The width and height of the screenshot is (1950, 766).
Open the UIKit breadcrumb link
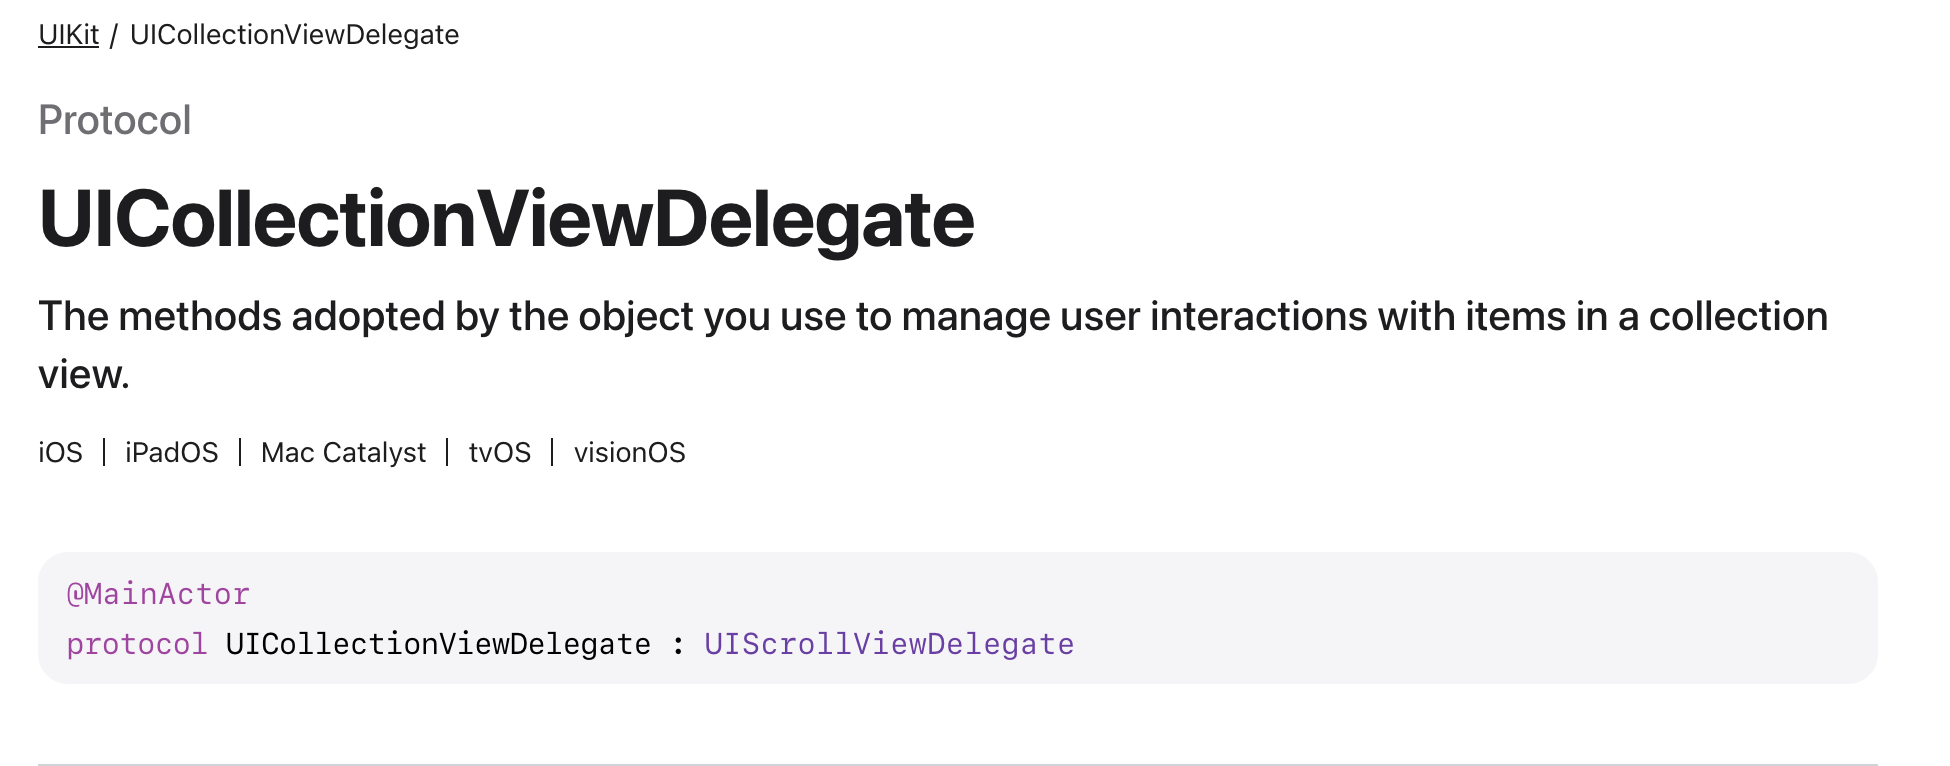68,35
